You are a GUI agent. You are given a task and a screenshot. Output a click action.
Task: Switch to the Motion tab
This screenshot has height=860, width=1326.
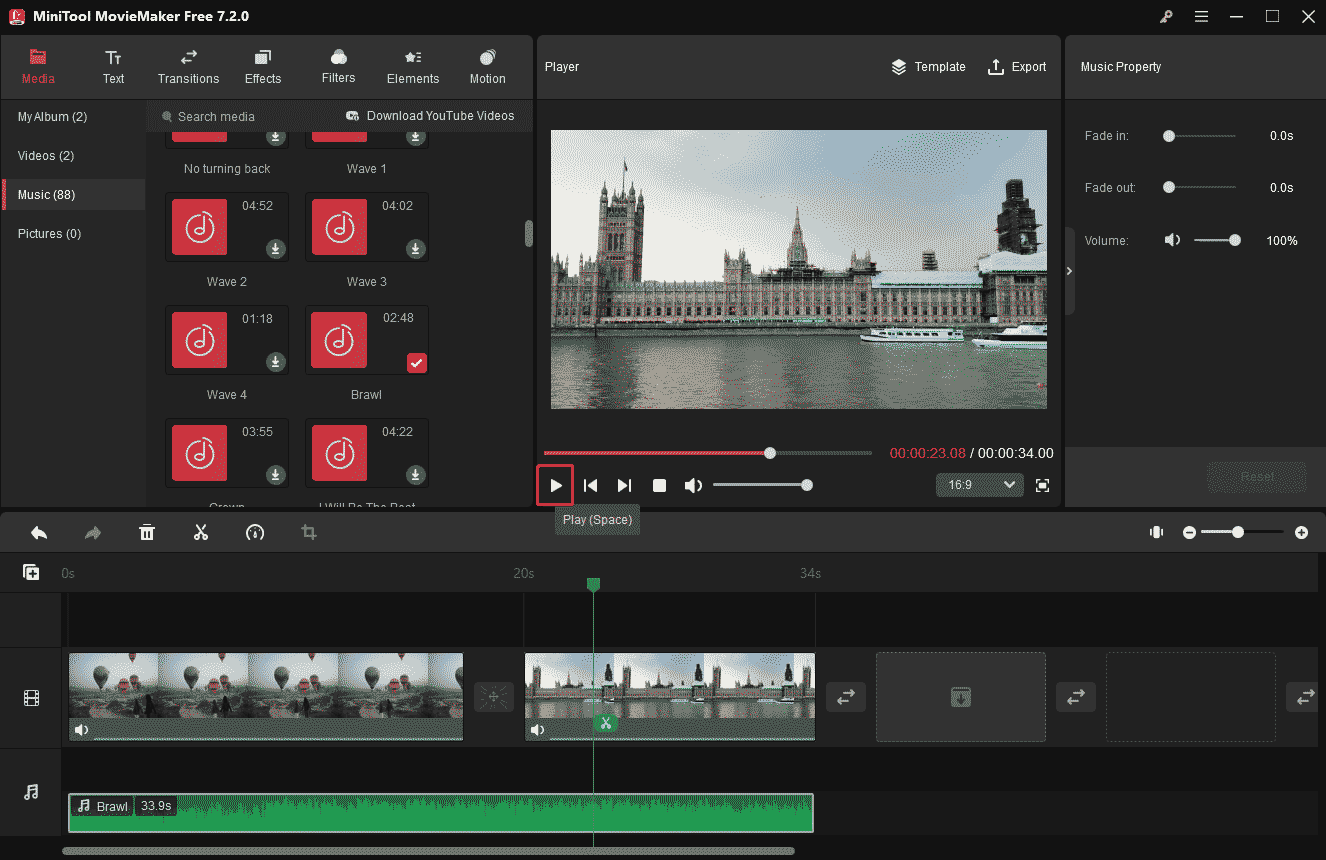coord(487,67)
